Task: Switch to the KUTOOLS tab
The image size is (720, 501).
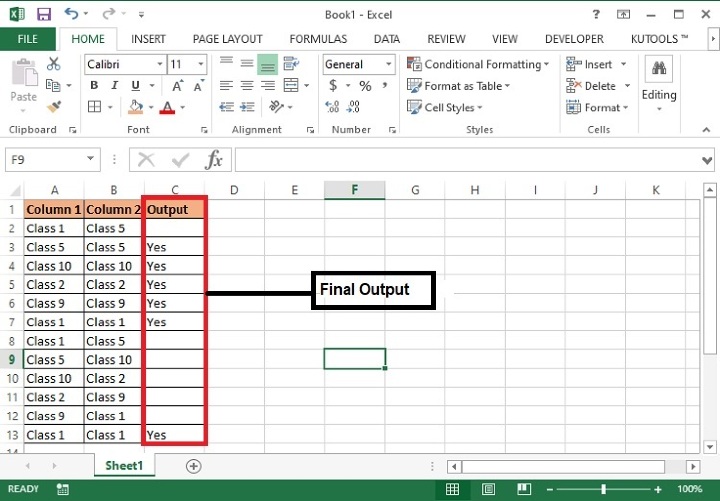Action: (x=659, y=39)
